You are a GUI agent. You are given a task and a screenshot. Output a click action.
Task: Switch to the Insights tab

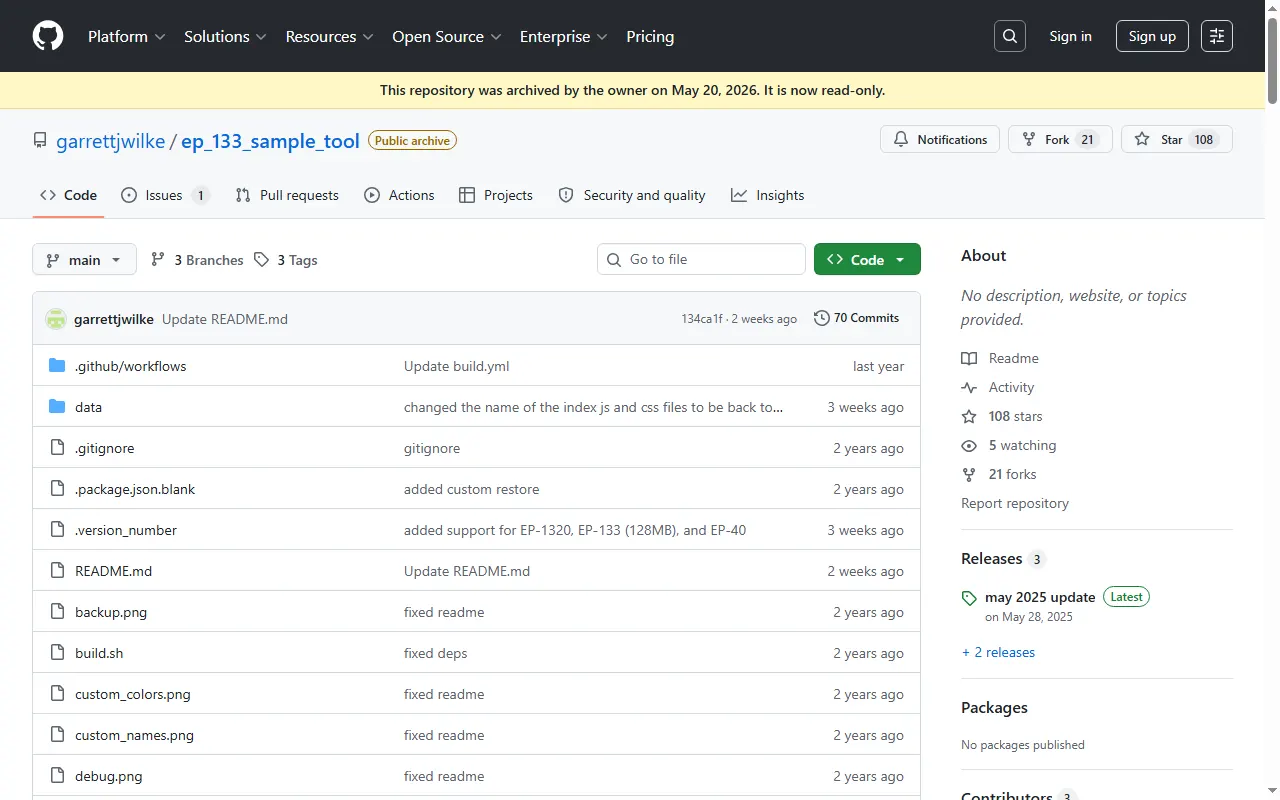point(768,195)
